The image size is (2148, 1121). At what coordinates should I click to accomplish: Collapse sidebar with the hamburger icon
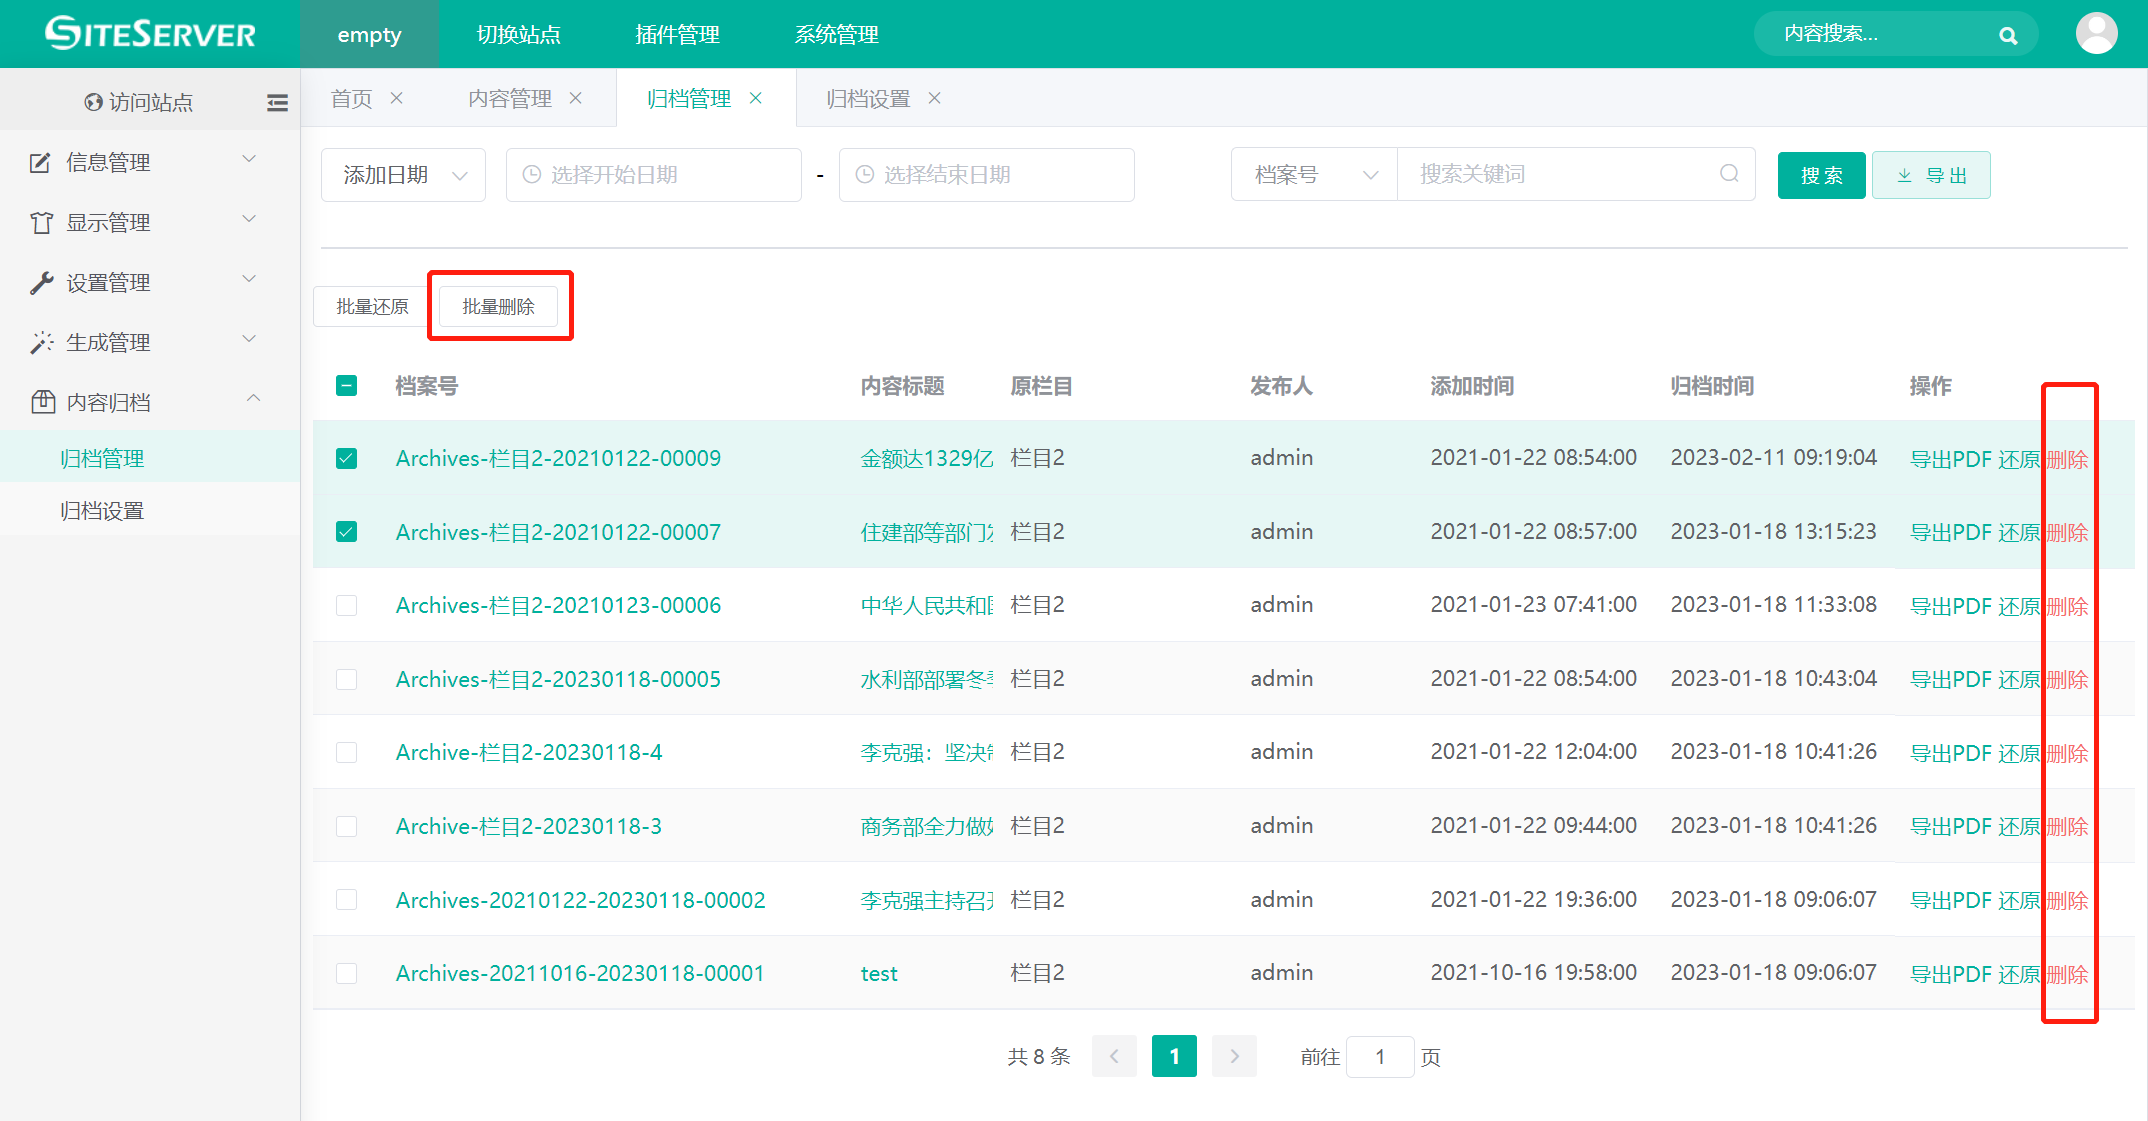click(x=277, y=102)
